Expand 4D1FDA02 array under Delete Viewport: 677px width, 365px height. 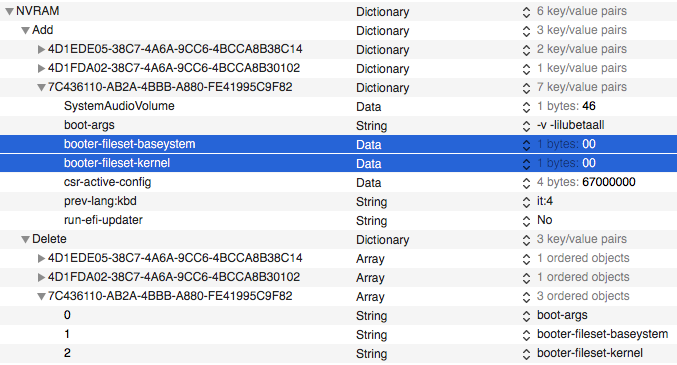pyautogui.click(x=41, y=277)
